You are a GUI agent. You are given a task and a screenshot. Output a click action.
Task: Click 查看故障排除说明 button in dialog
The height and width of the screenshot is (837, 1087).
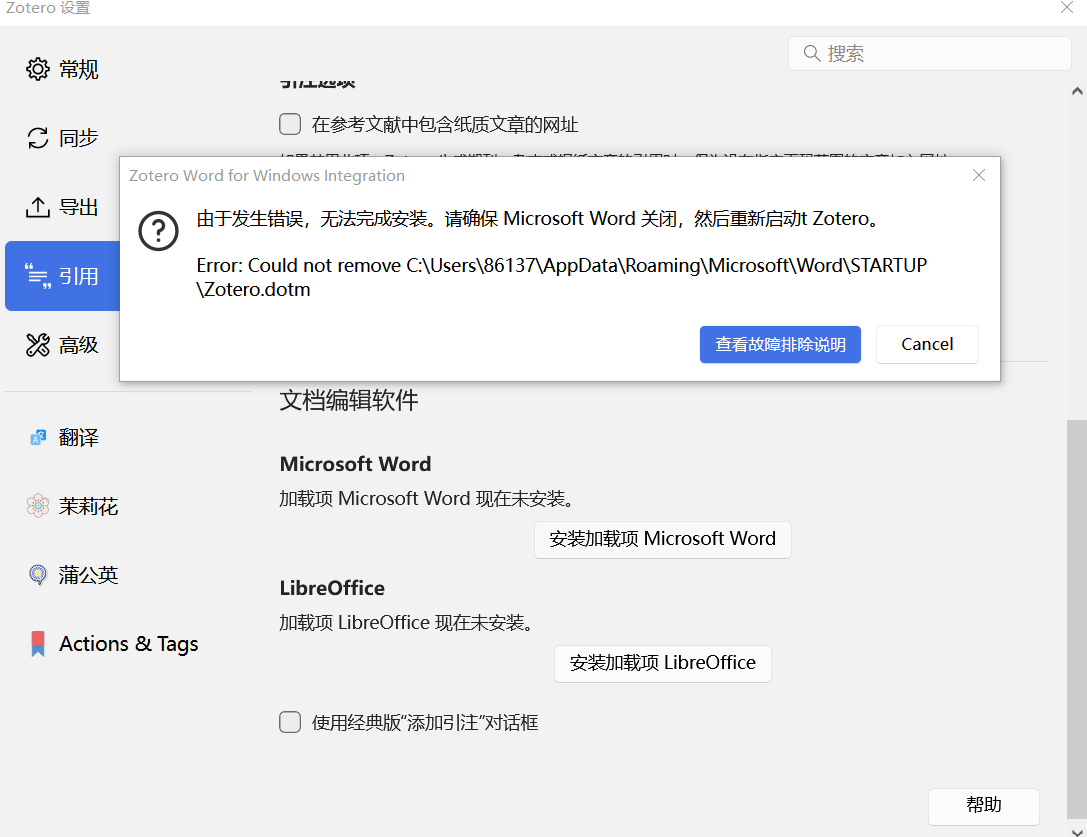[780, 344]
